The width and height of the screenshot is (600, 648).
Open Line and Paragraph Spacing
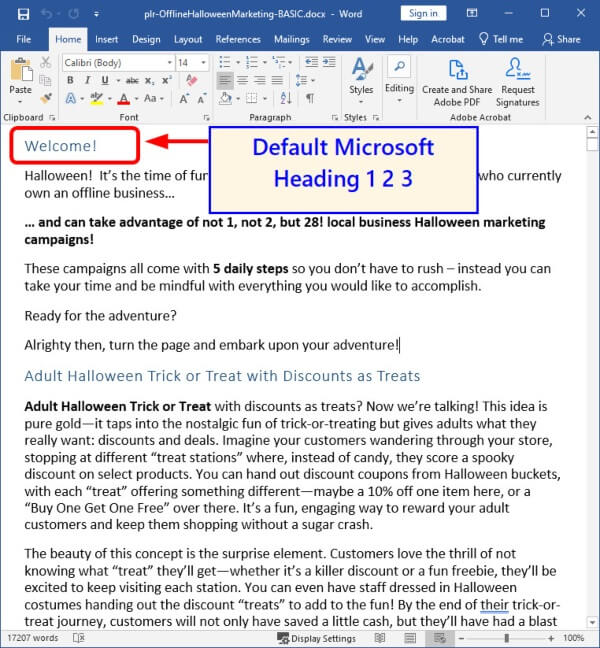[x=301, y=80]
